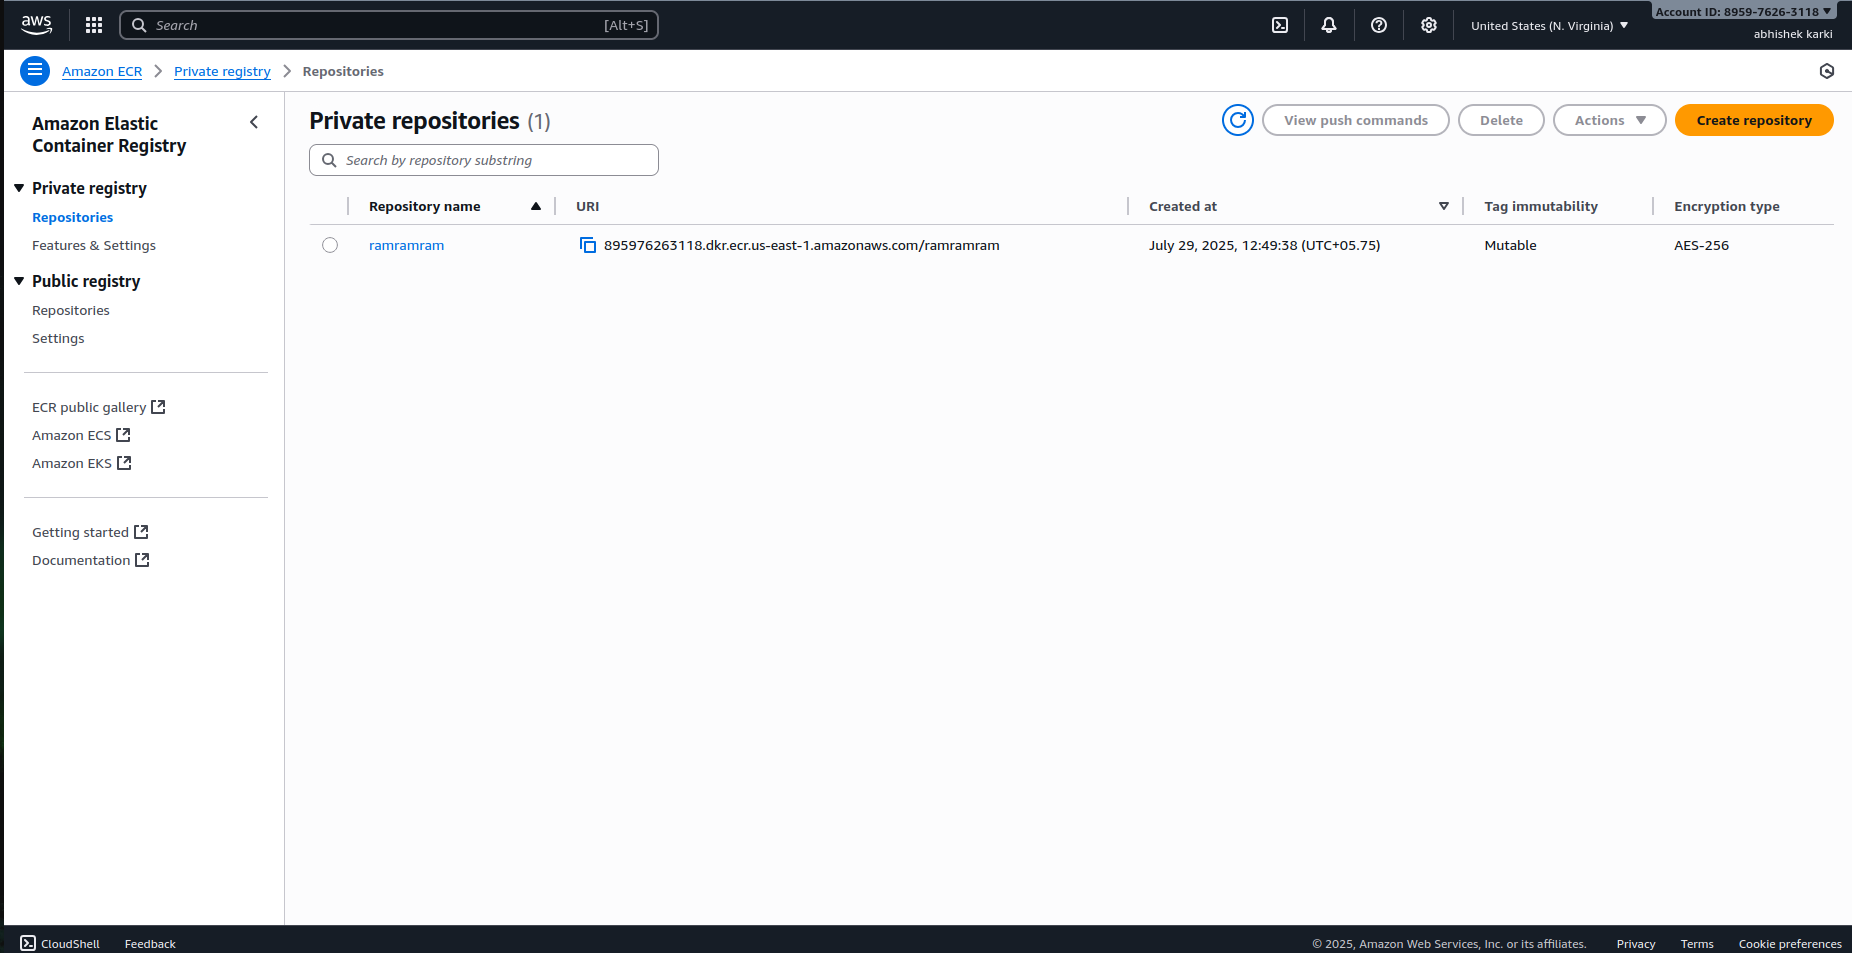Image resolution: width=1852 pixels, height=953 pixels.
Task: Open Documentation external link
Action: [90, 560]
